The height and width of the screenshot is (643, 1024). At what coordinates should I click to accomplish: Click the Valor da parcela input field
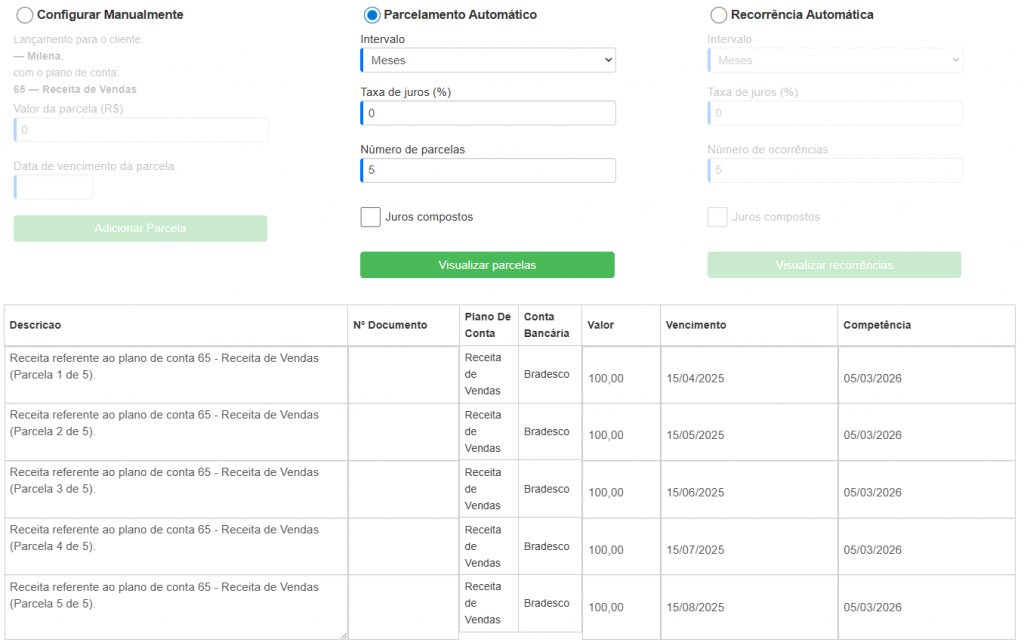tap(141, 129)
